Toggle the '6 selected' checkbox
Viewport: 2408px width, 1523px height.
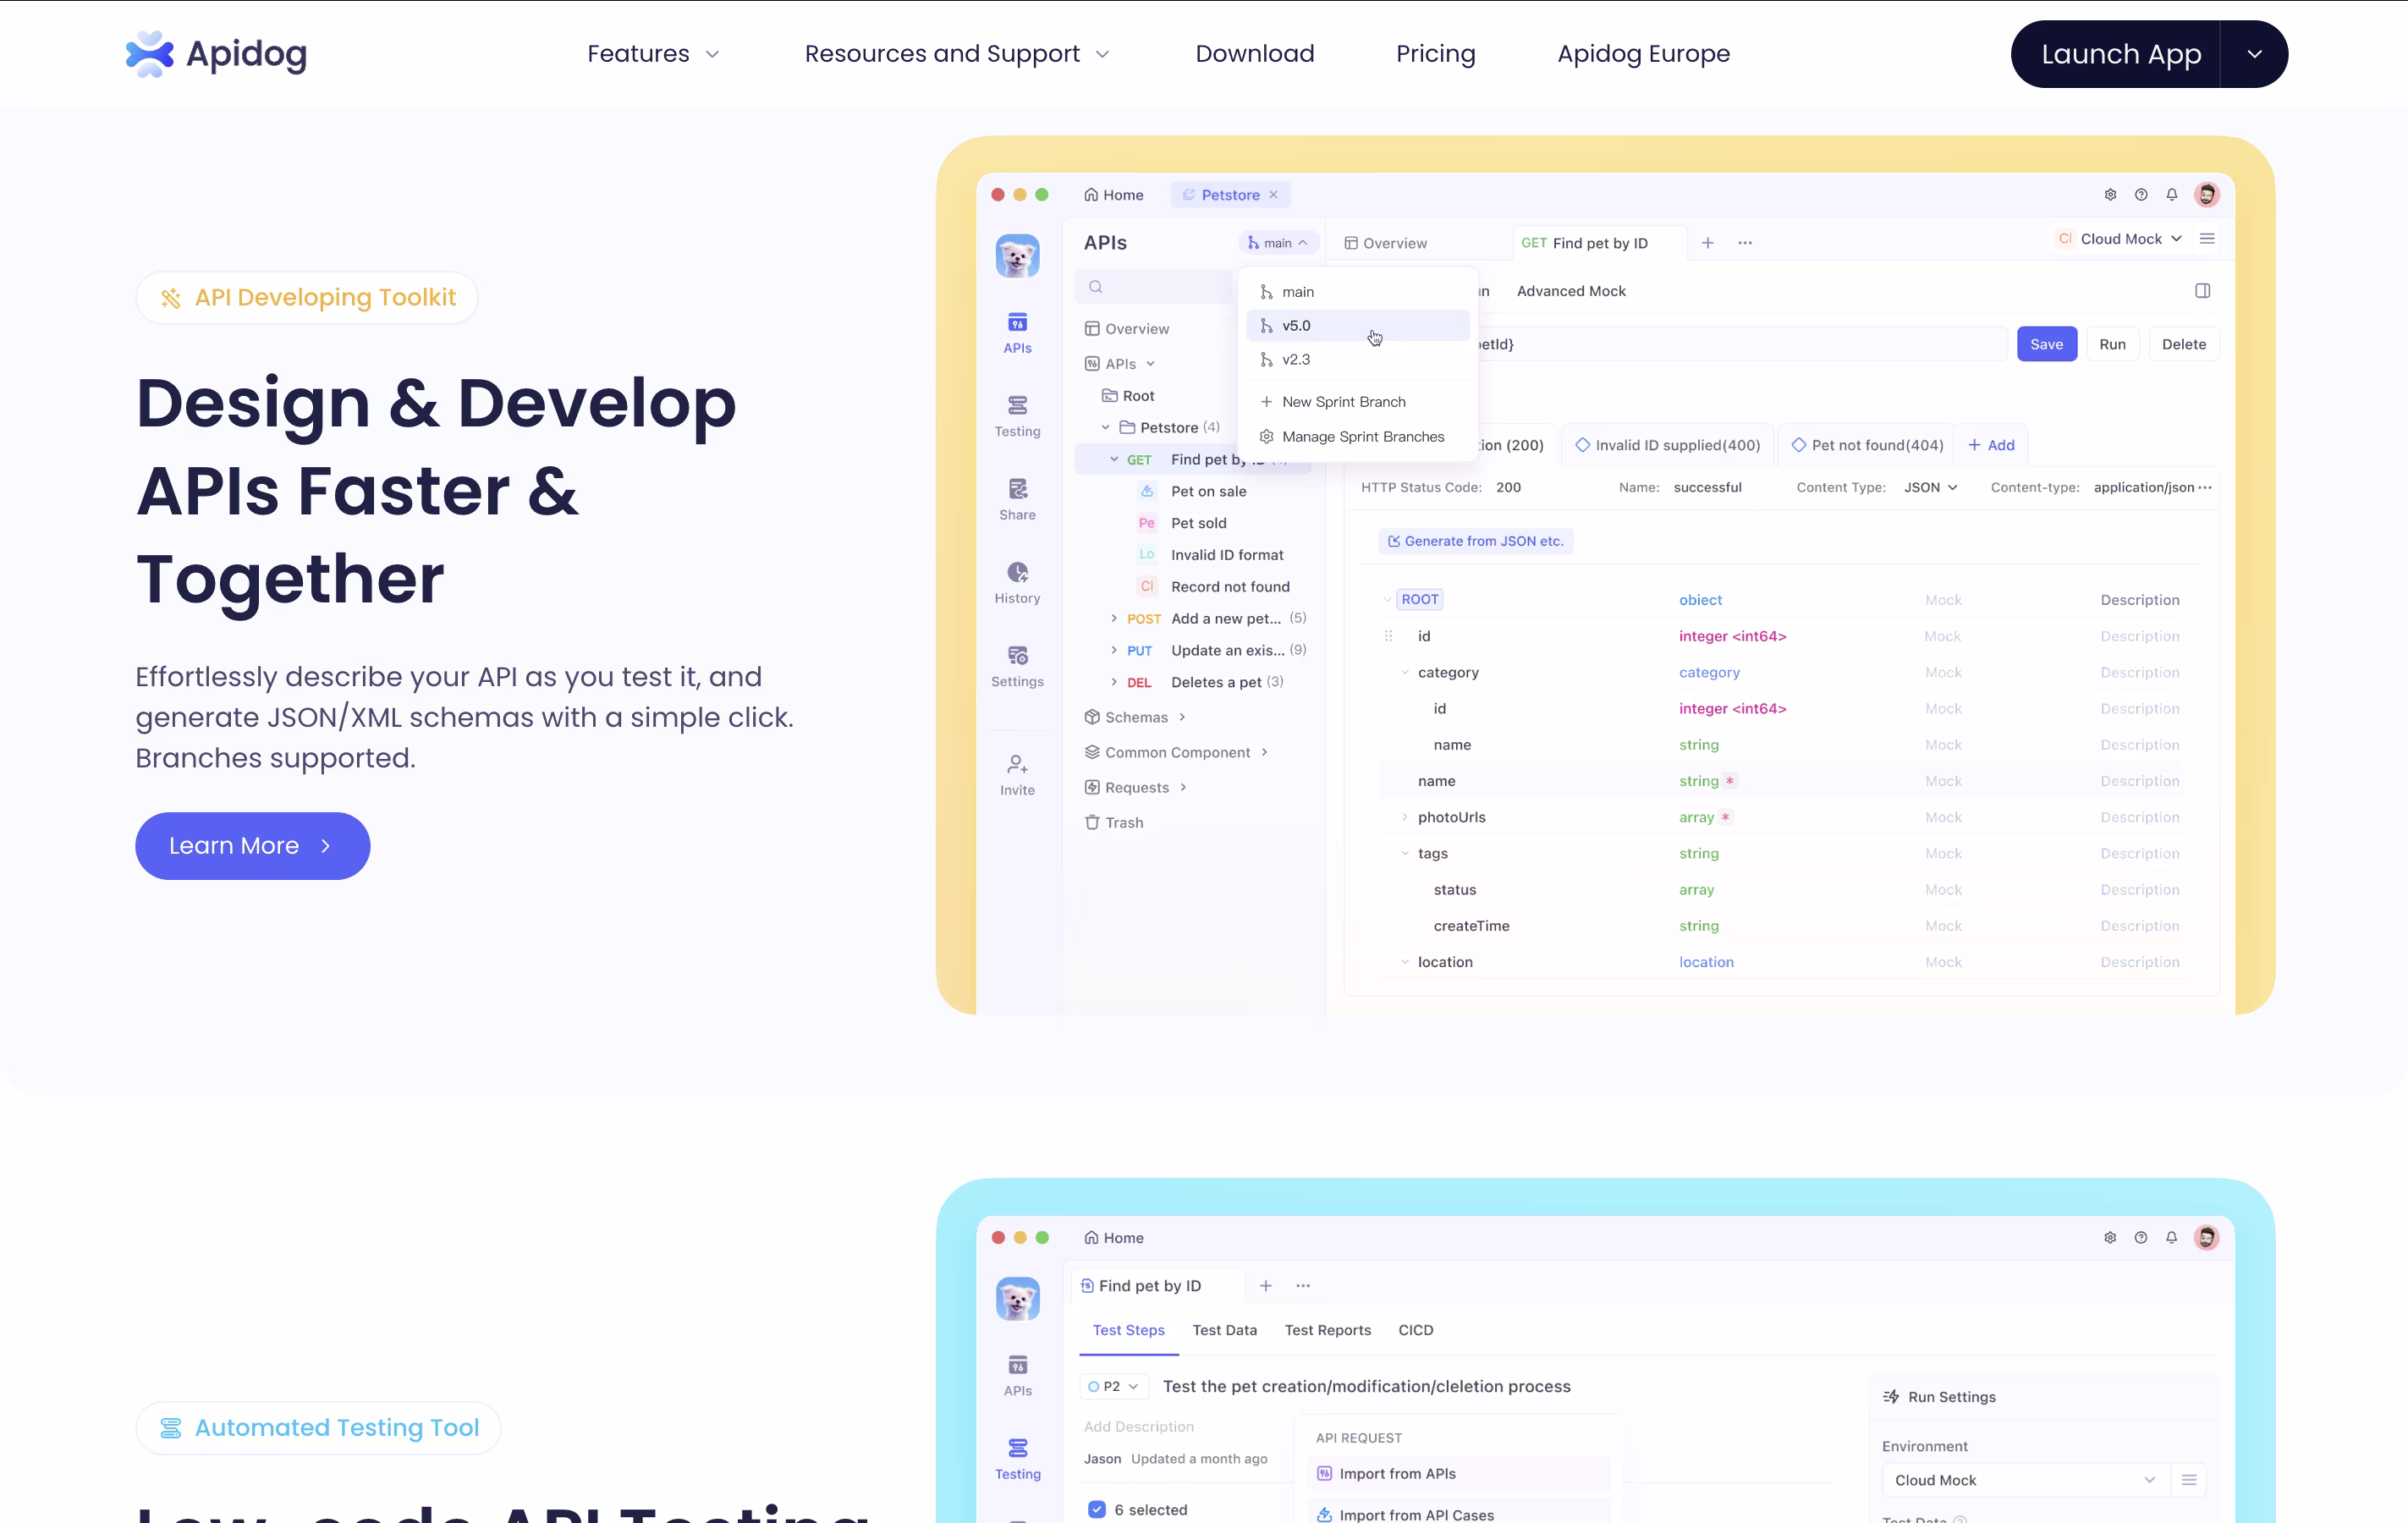pos(1097,1509)
